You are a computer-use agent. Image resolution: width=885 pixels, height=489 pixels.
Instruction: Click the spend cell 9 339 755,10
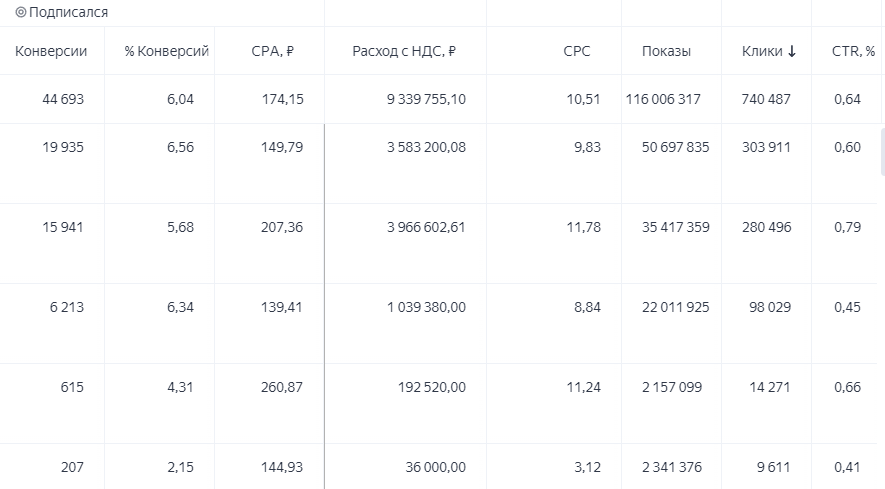click(x=426, y=99)
